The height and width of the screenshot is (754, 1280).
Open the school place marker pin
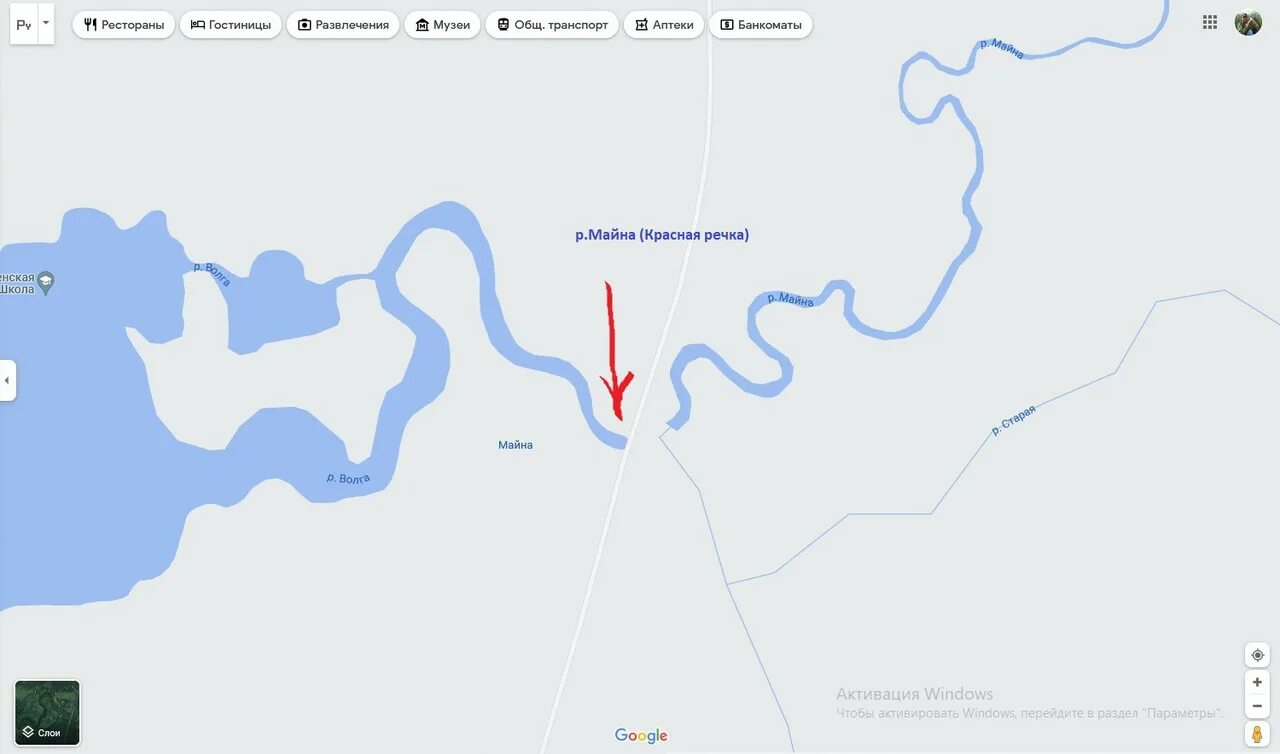(46, 281)
